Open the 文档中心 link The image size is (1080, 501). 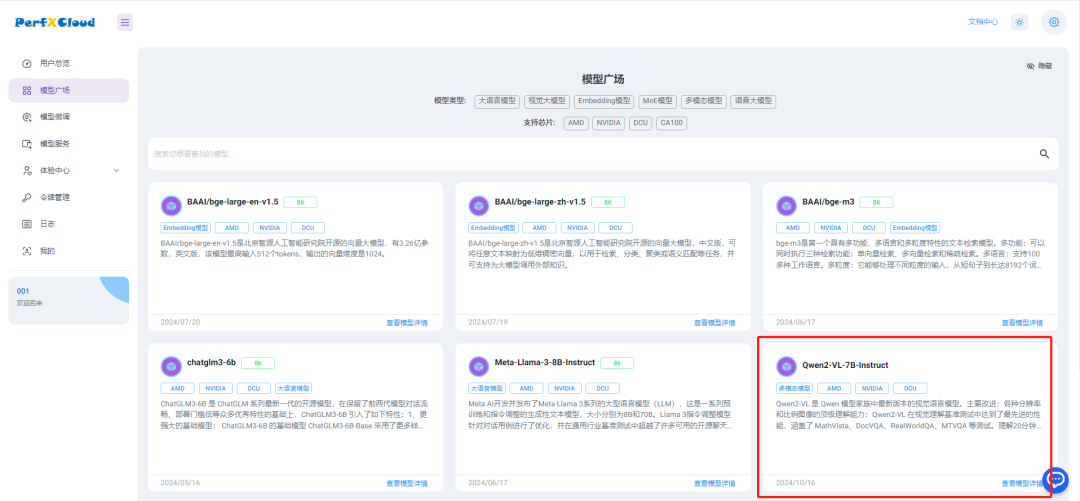[x=983, y=22]
